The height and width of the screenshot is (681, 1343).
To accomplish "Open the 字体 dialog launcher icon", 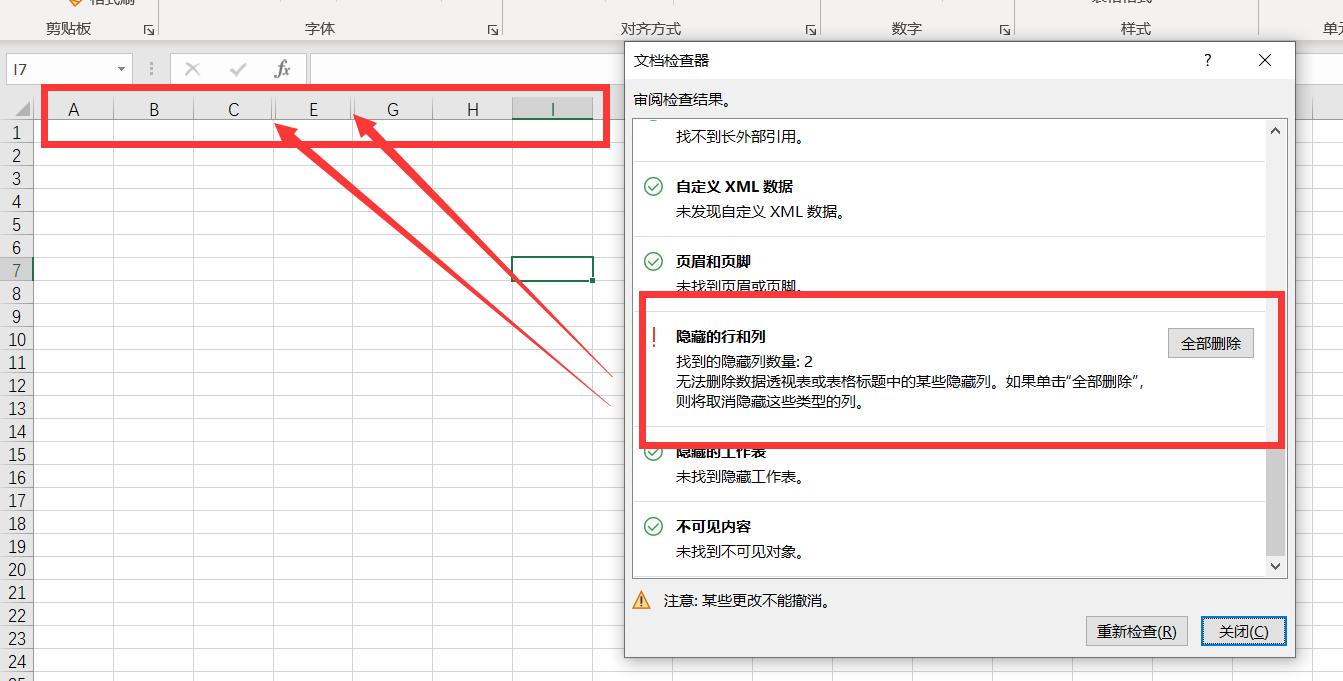I will [x=492, y=30].
